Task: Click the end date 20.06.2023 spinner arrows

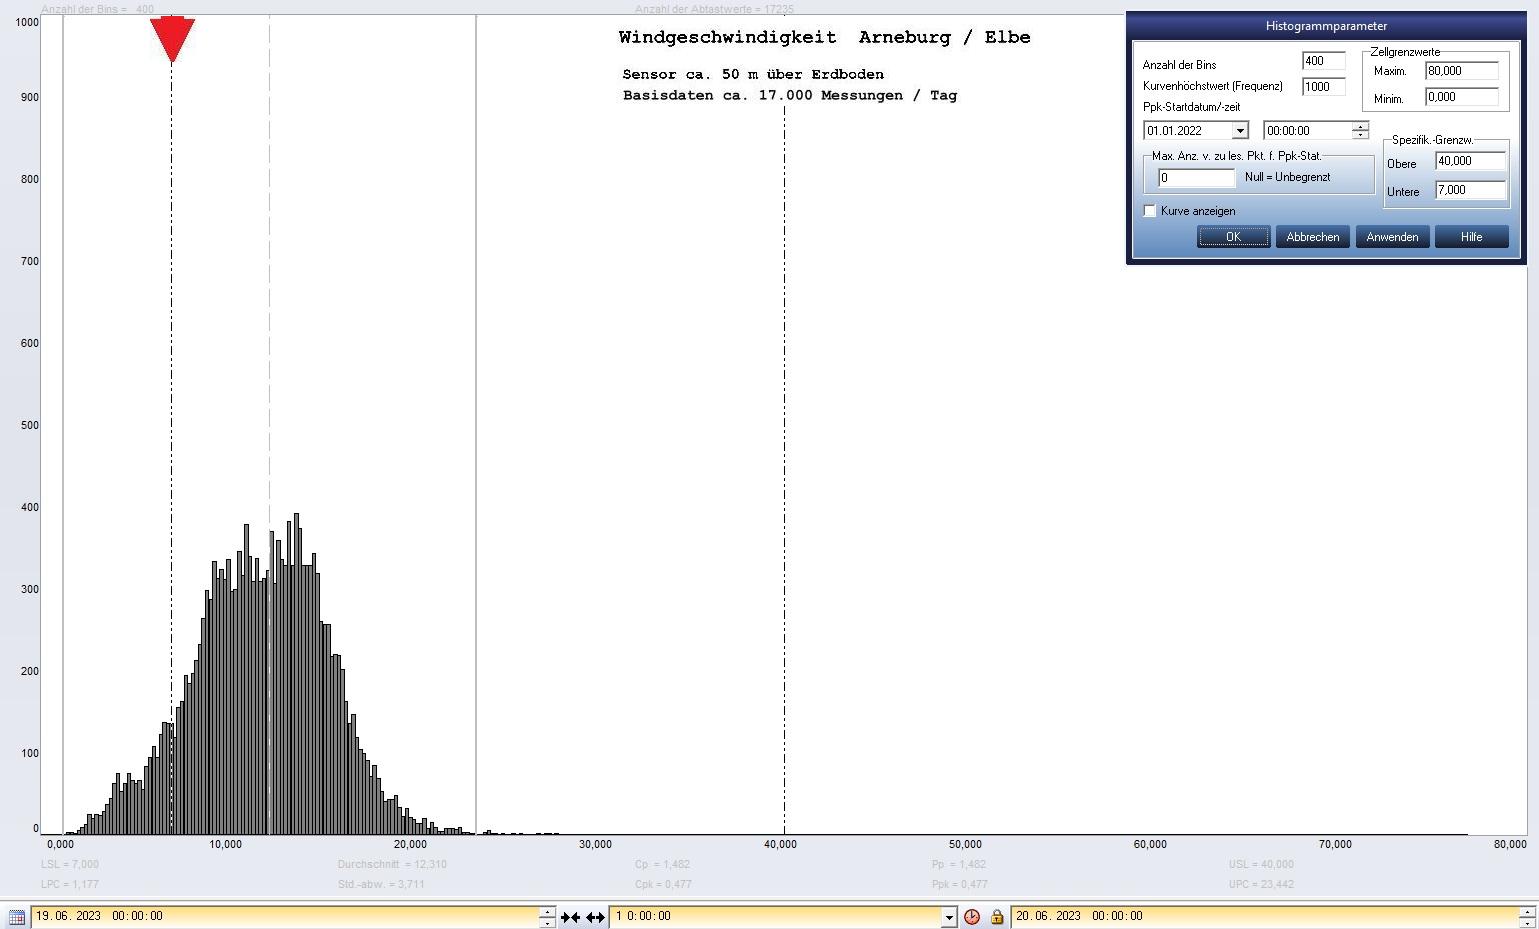Action: (1526, 916)
